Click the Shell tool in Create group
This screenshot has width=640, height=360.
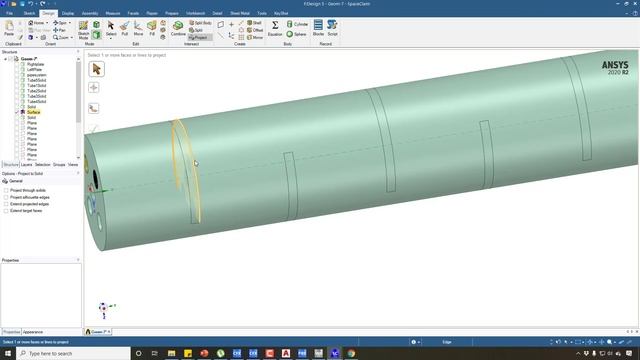(x=254, y=23)
